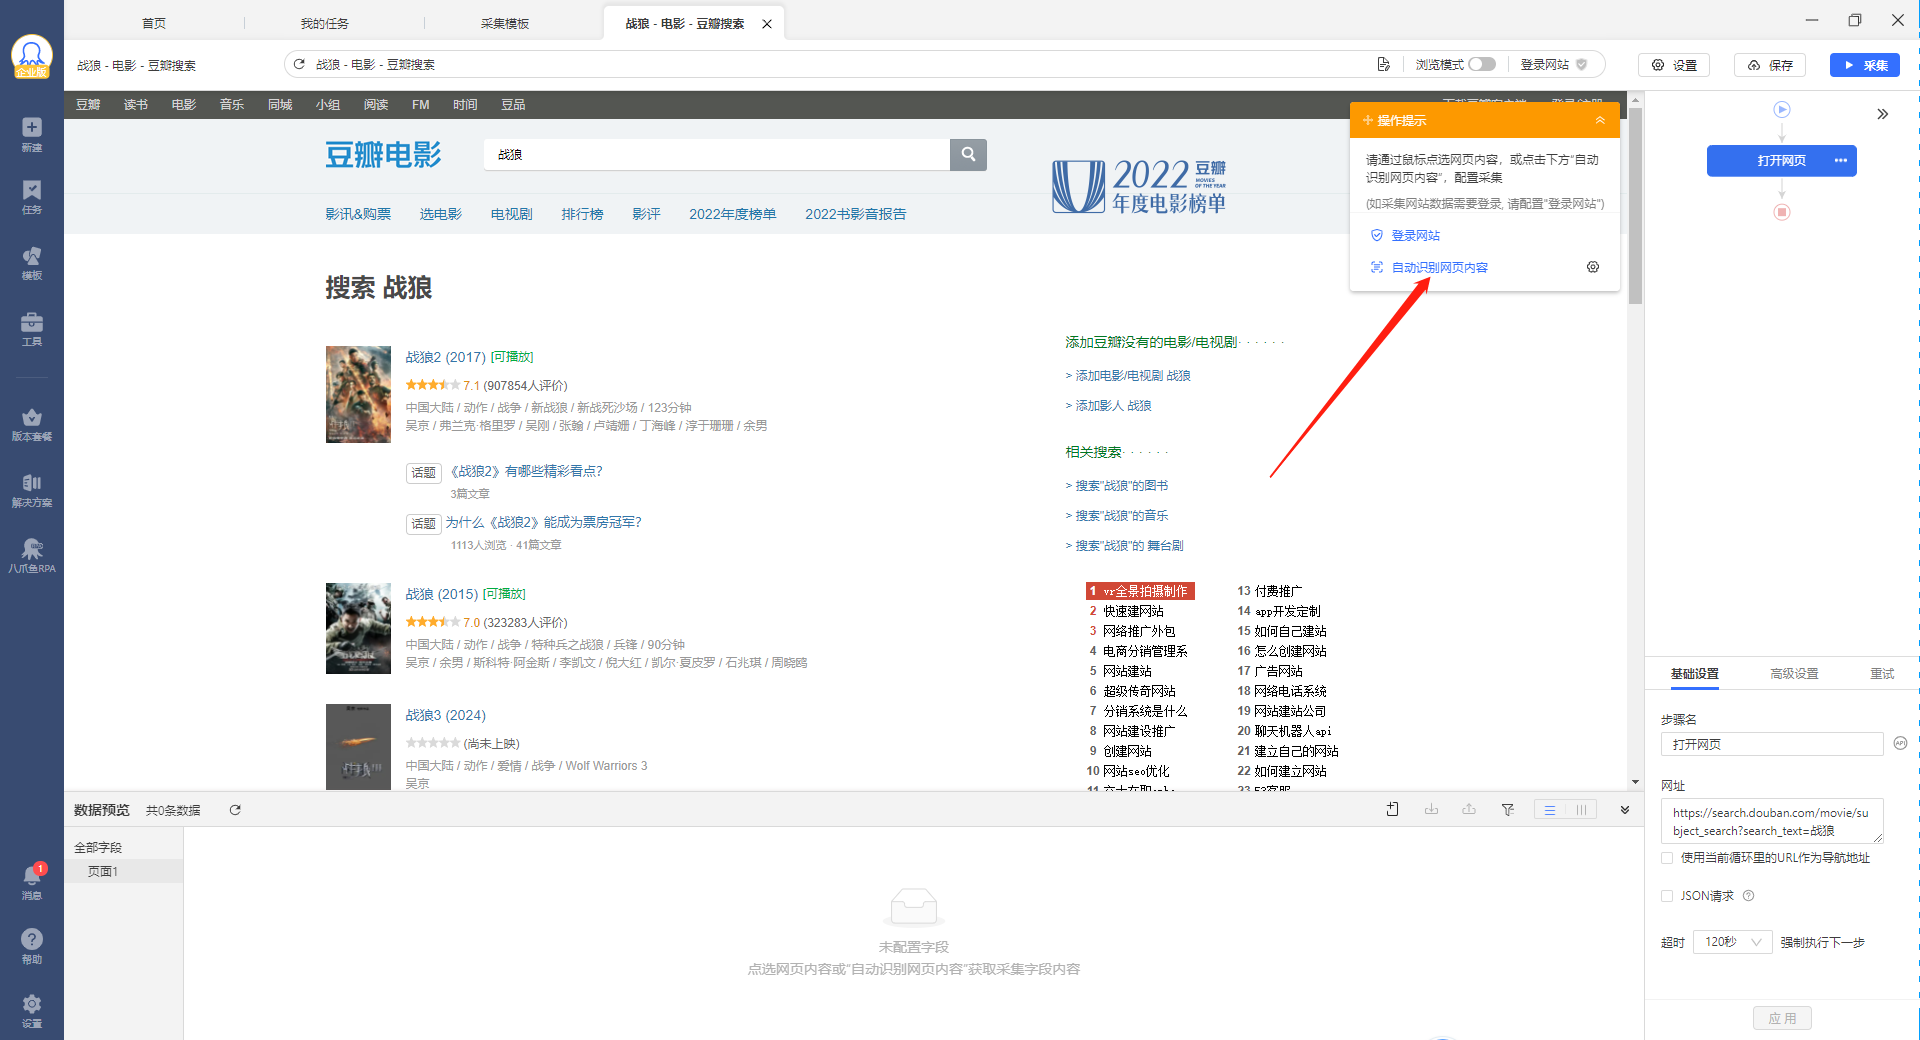Select the 基础设置 tab
1920x1040 pixels.
[1695, 674]
